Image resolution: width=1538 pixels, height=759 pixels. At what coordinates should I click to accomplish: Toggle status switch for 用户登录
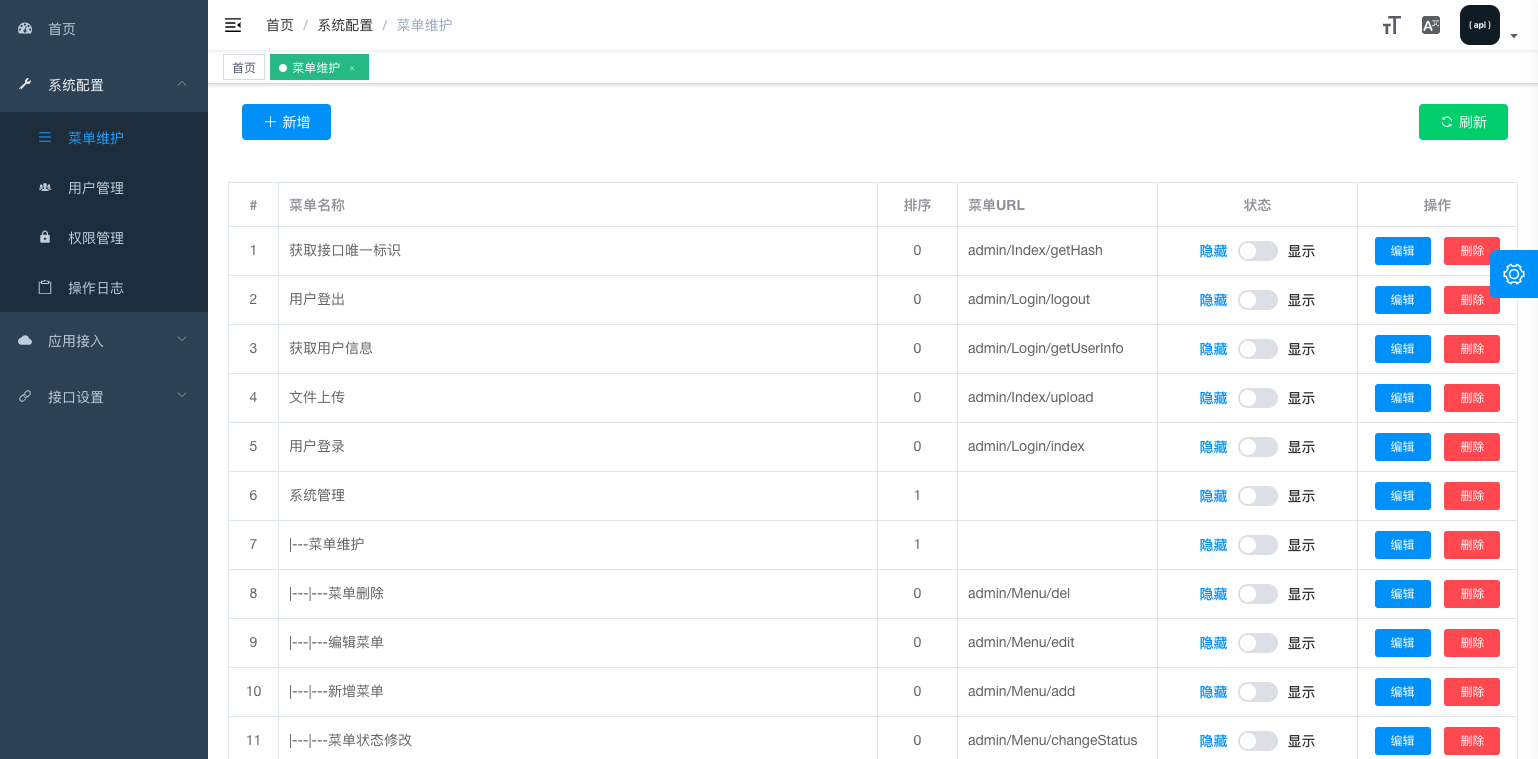pos(1258,447)
